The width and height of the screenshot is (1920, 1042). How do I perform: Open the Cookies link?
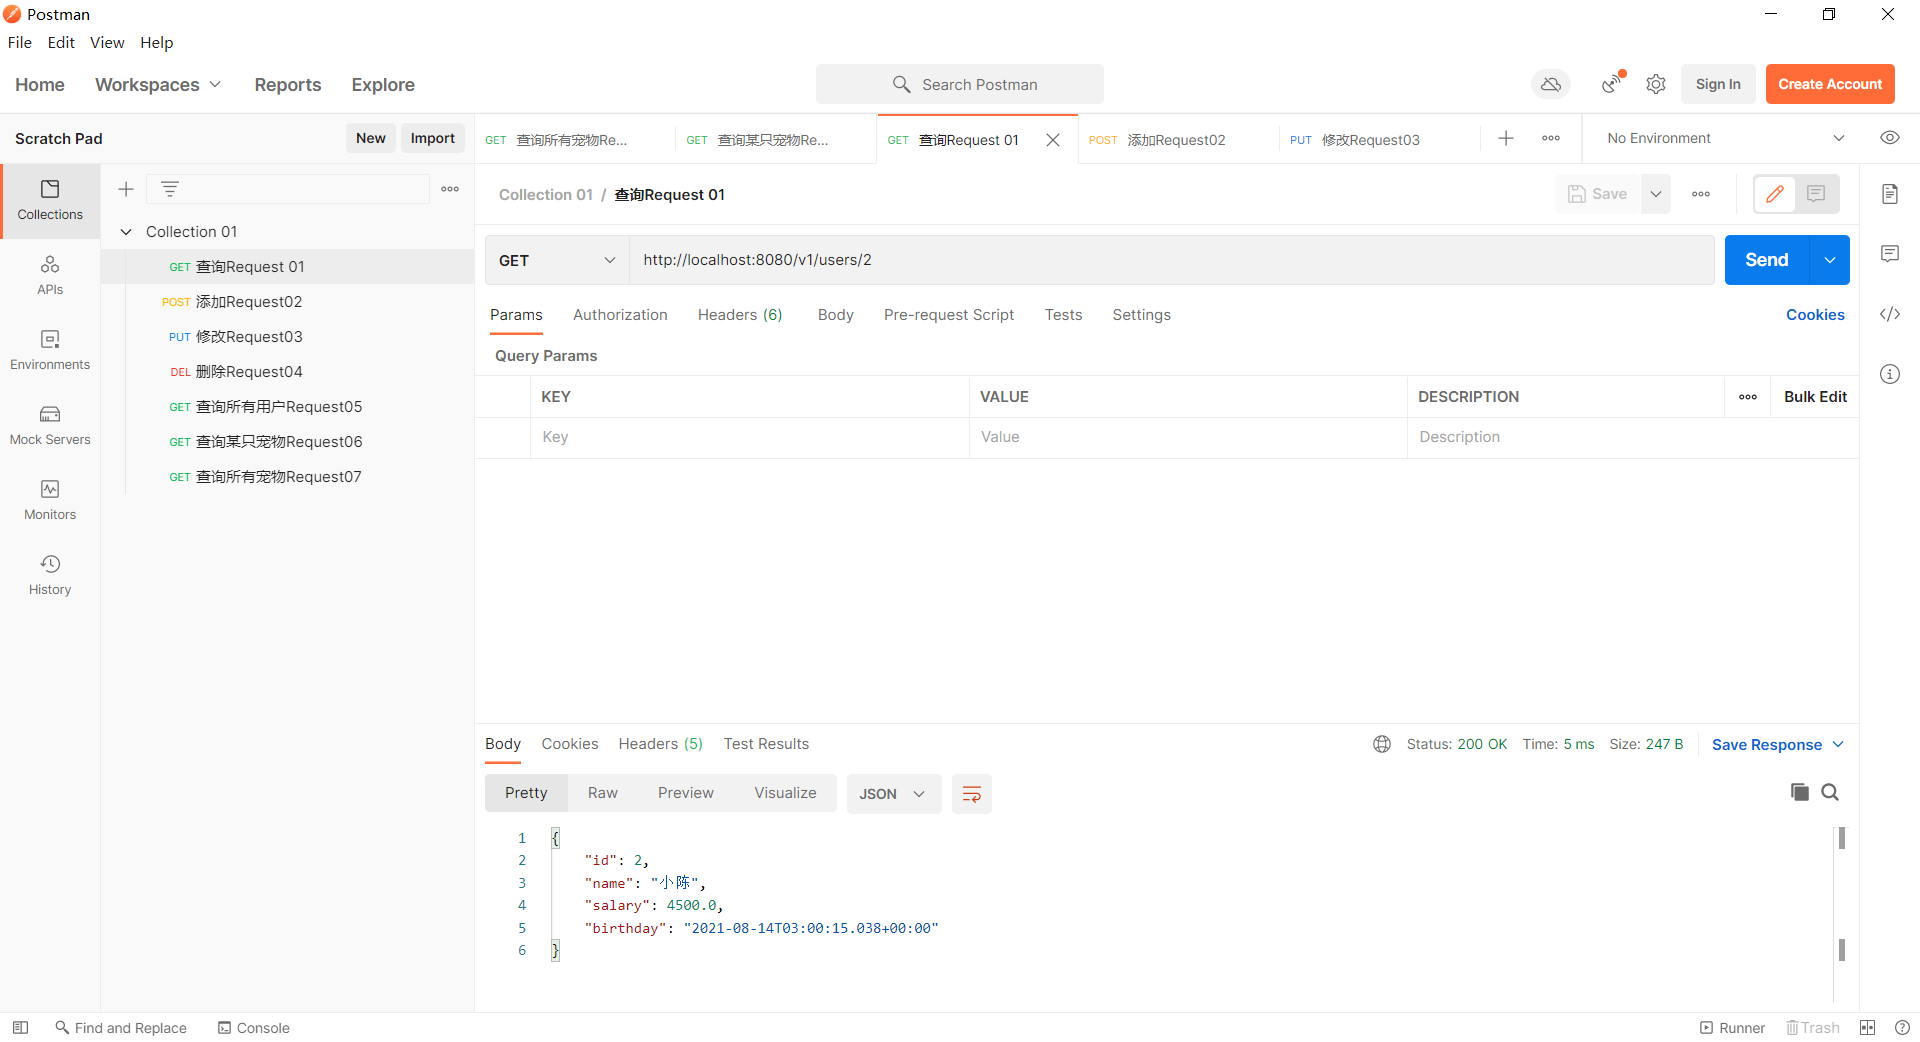click(x=1815, y=315)
